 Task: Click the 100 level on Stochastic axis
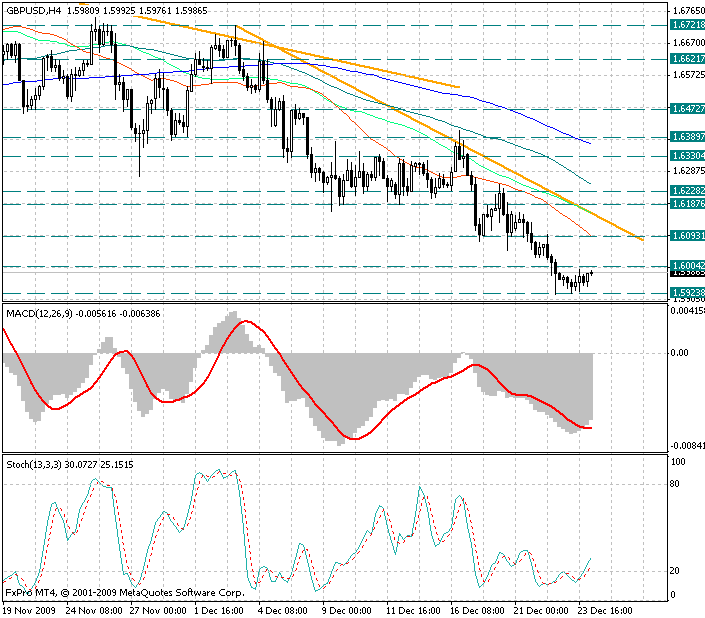tap(678, 462)
